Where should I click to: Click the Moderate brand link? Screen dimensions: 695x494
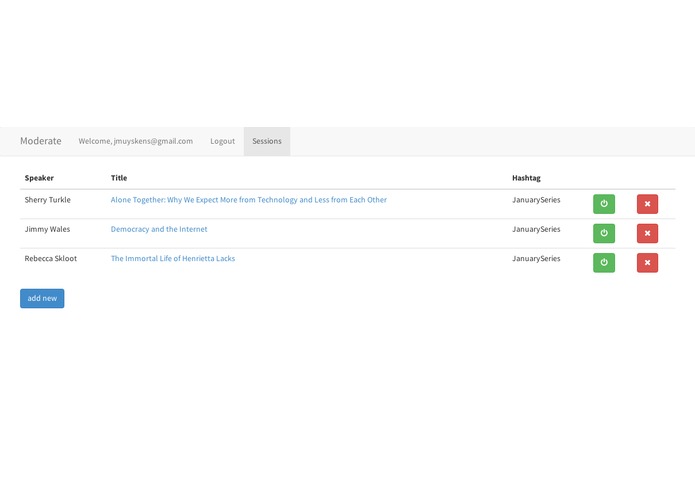[41, 141]
